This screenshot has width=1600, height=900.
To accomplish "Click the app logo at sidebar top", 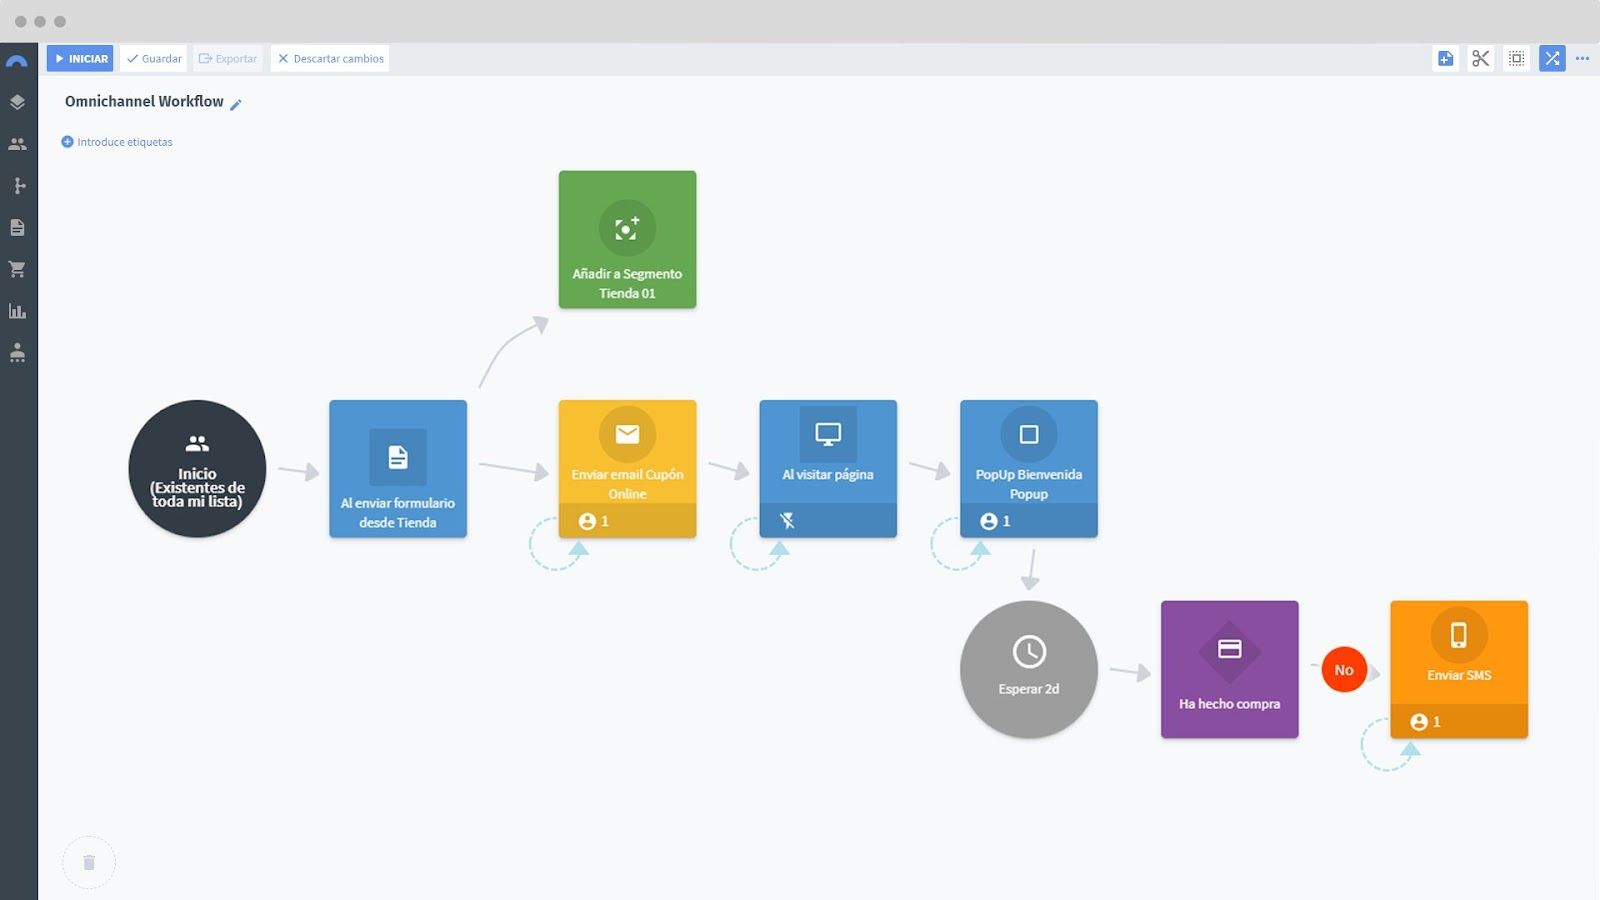I will click(x=17, y=61).
